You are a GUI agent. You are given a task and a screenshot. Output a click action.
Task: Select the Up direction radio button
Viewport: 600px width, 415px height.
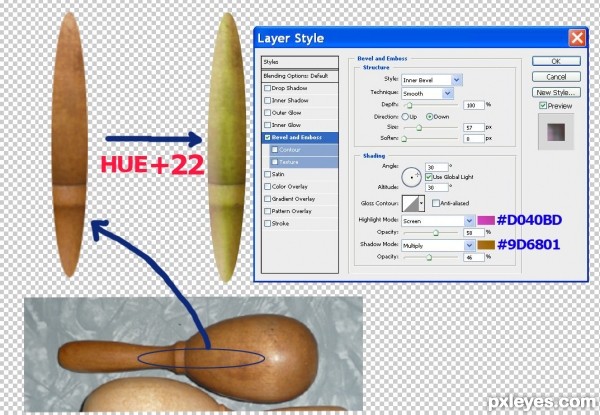point(405,117)
